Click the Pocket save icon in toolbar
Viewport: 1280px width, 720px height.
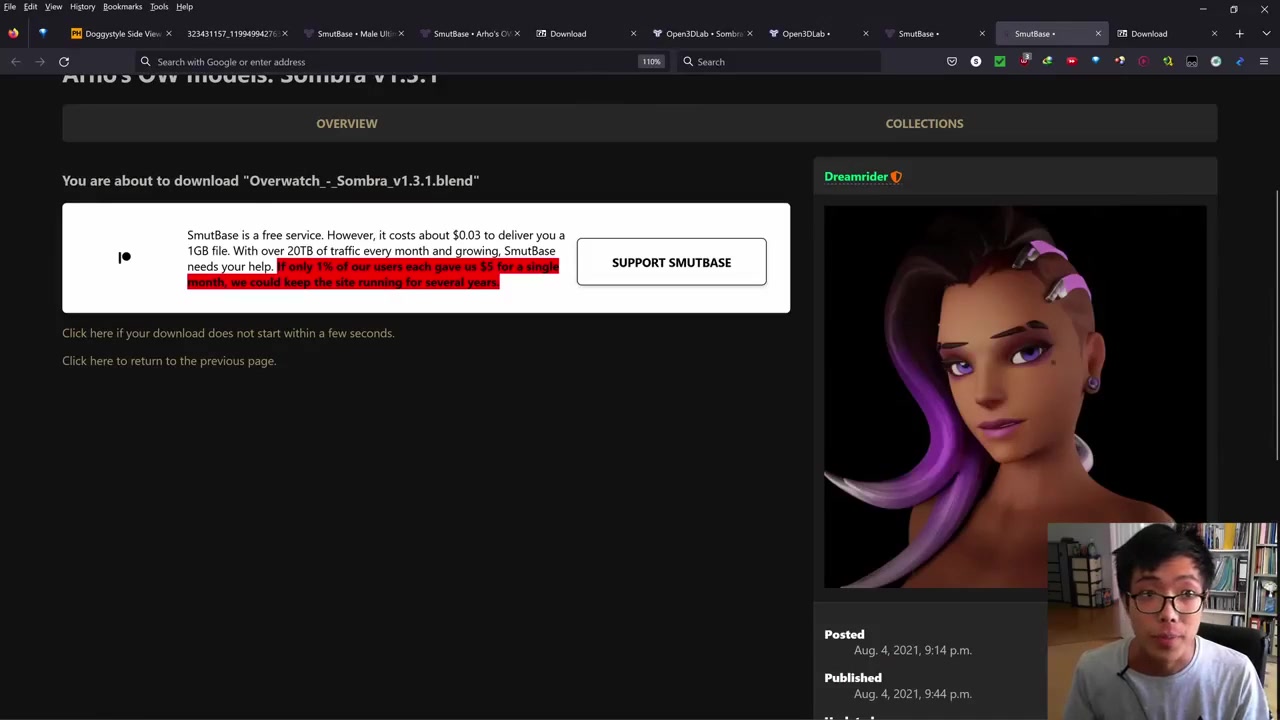951,62
